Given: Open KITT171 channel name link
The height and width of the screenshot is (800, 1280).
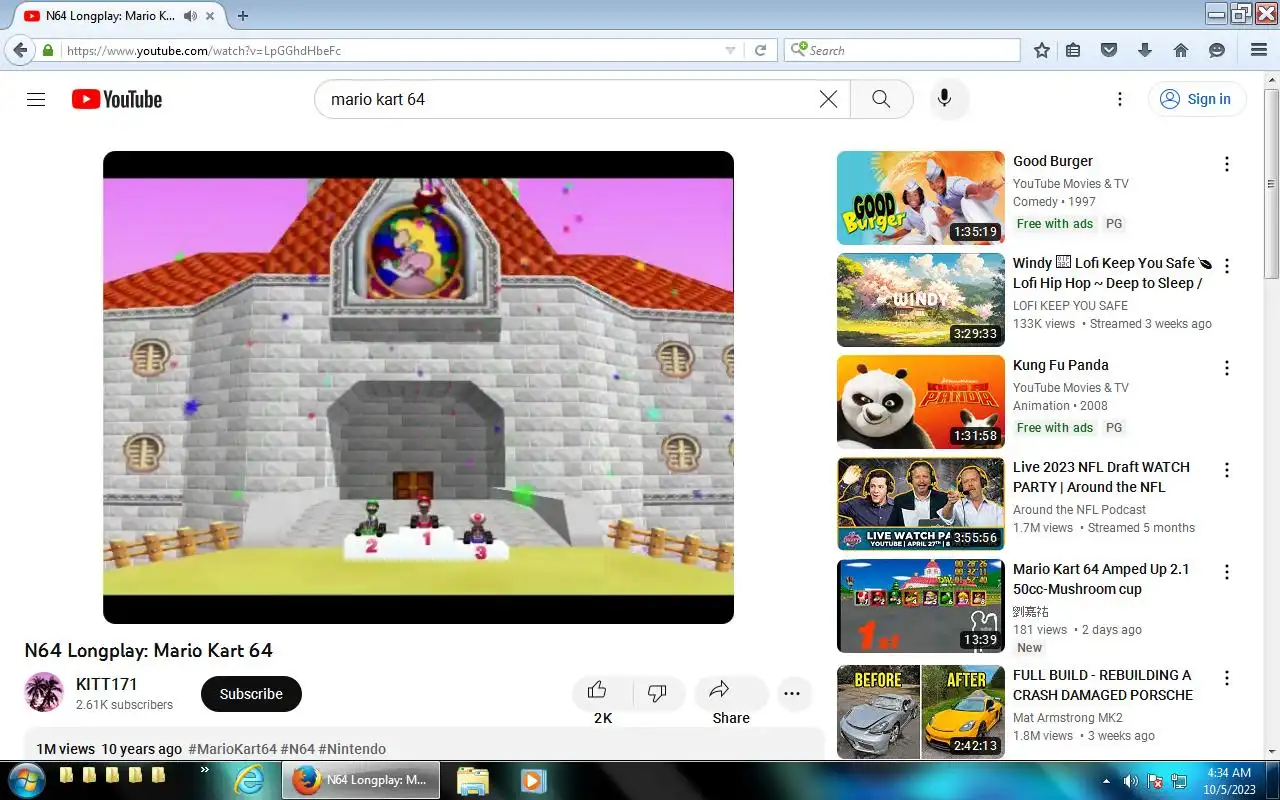Looking at the screenshot, I should pyautogui.click(x=107, y=684).
